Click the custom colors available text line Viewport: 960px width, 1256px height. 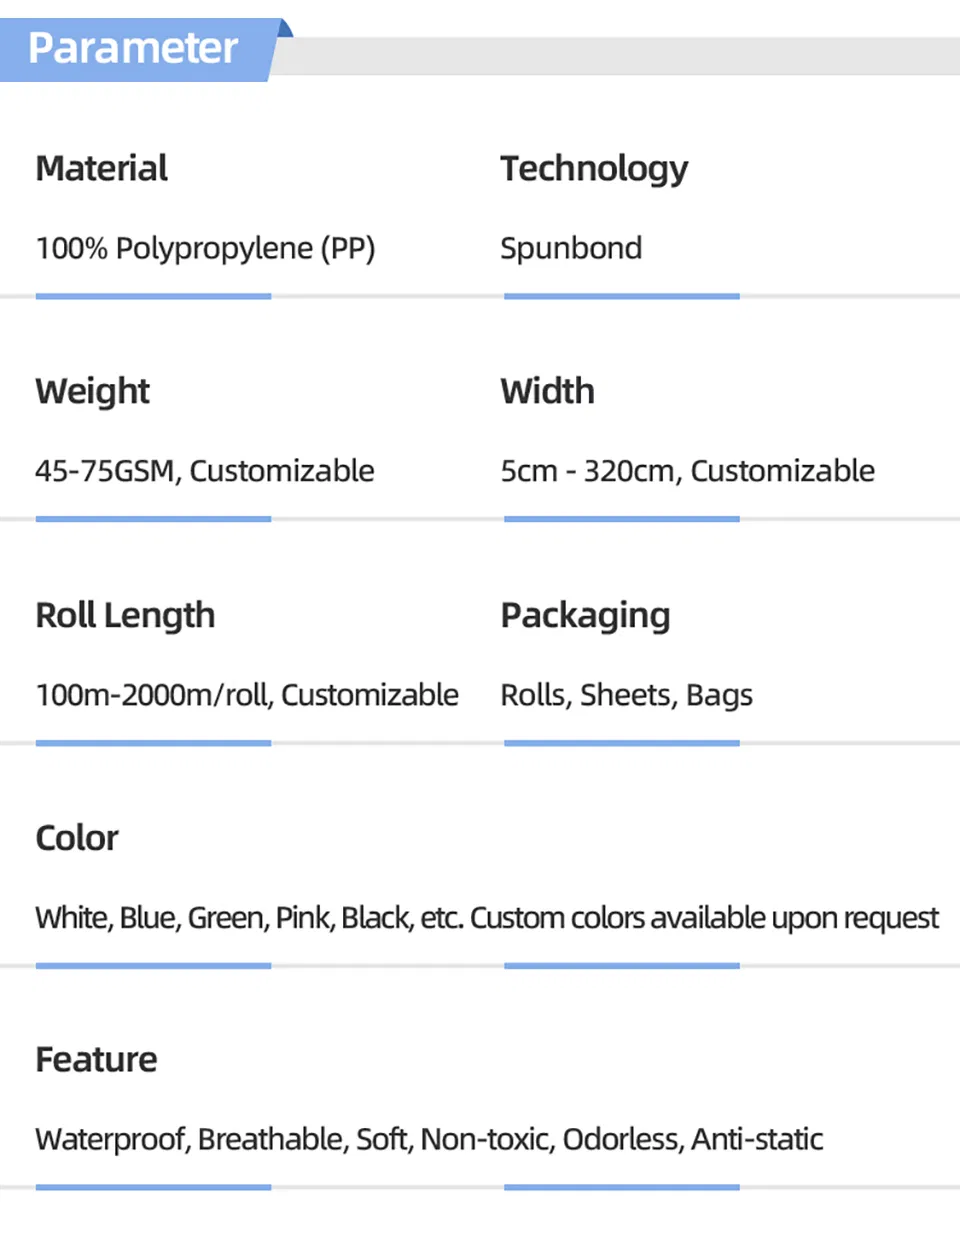coord(487,918)
